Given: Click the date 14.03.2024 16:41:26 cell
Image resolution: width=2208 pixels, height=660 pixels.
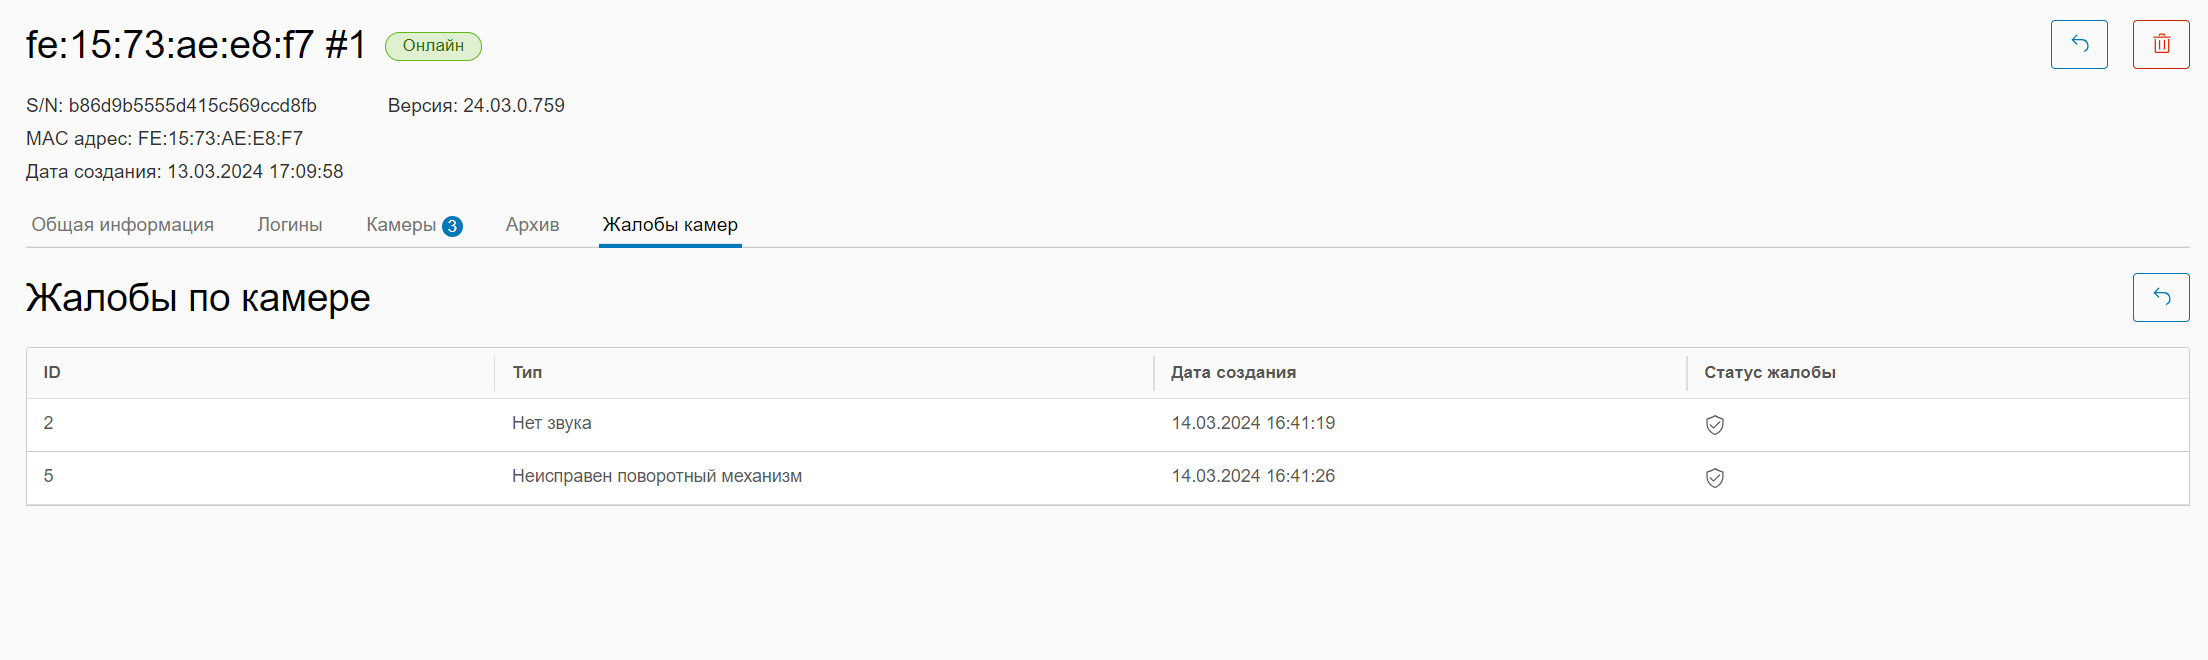Looking at the screenshot, I should (1252, 476).
